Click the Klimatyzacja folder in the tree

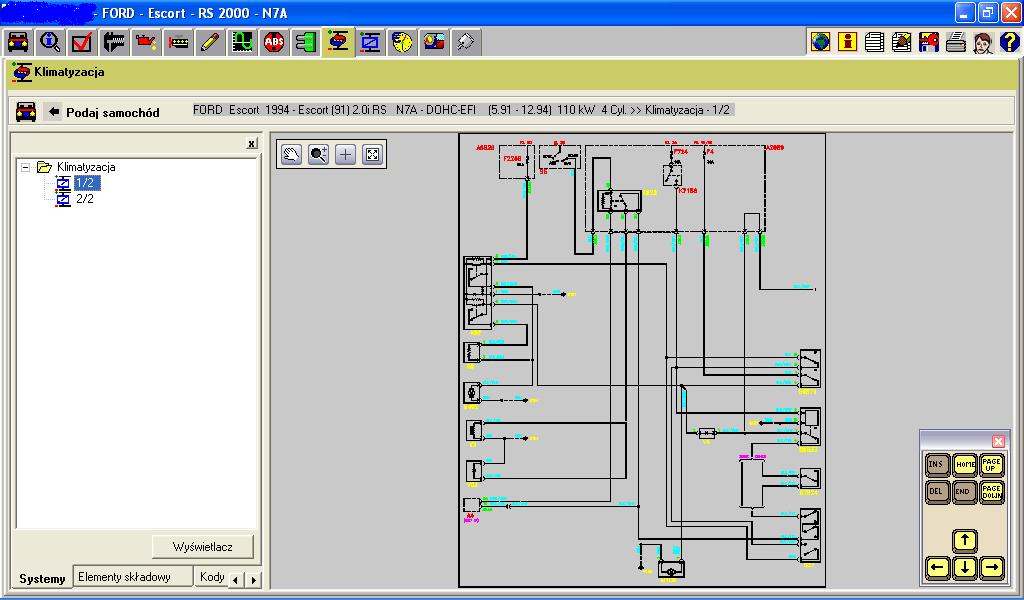coord(86,167)
